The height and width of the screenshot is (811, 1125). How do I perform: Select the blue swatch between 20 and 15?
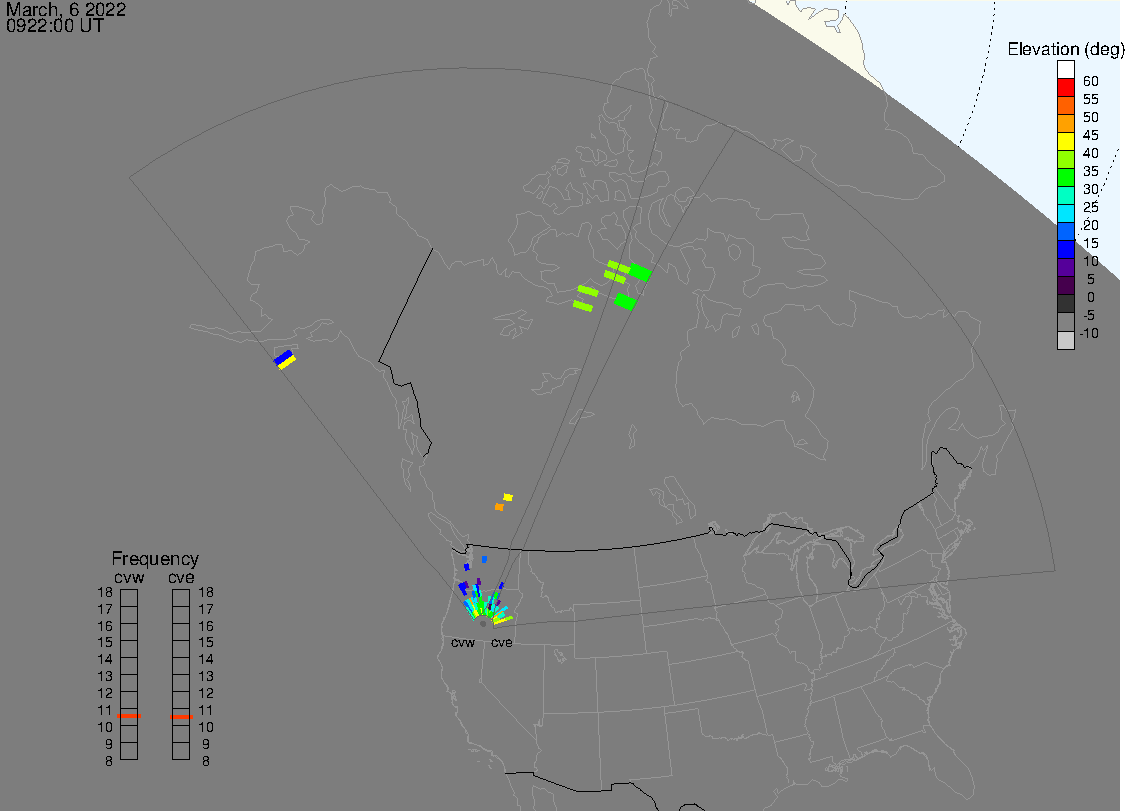(1065, 231)
